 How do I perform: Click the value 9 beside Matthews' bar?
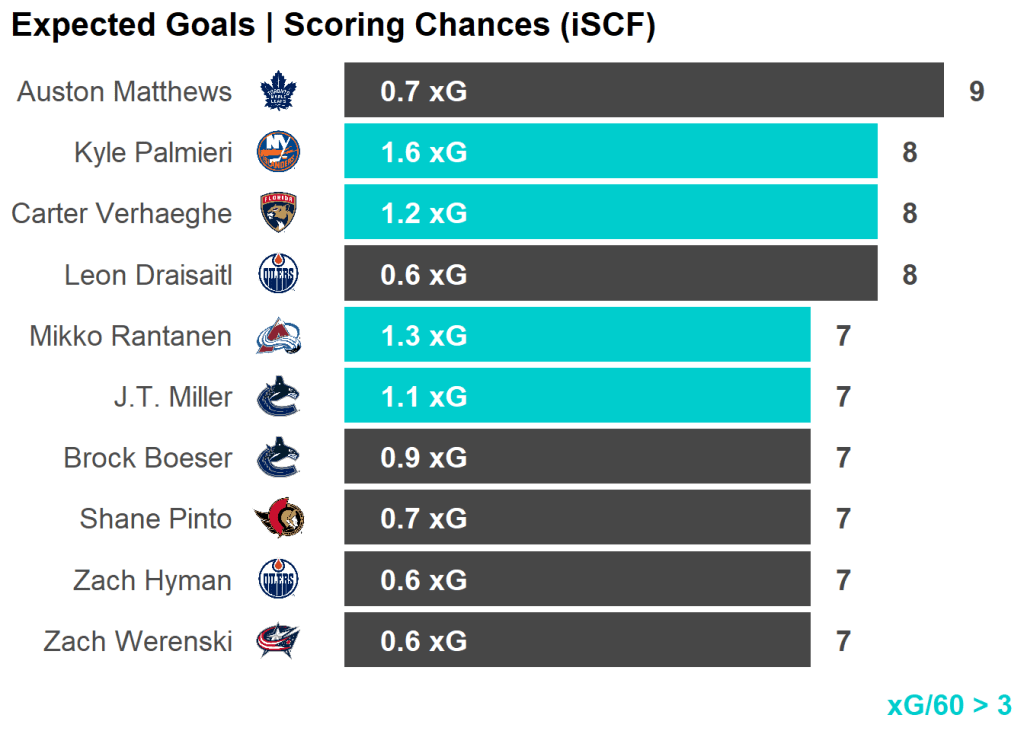point(976,92)
